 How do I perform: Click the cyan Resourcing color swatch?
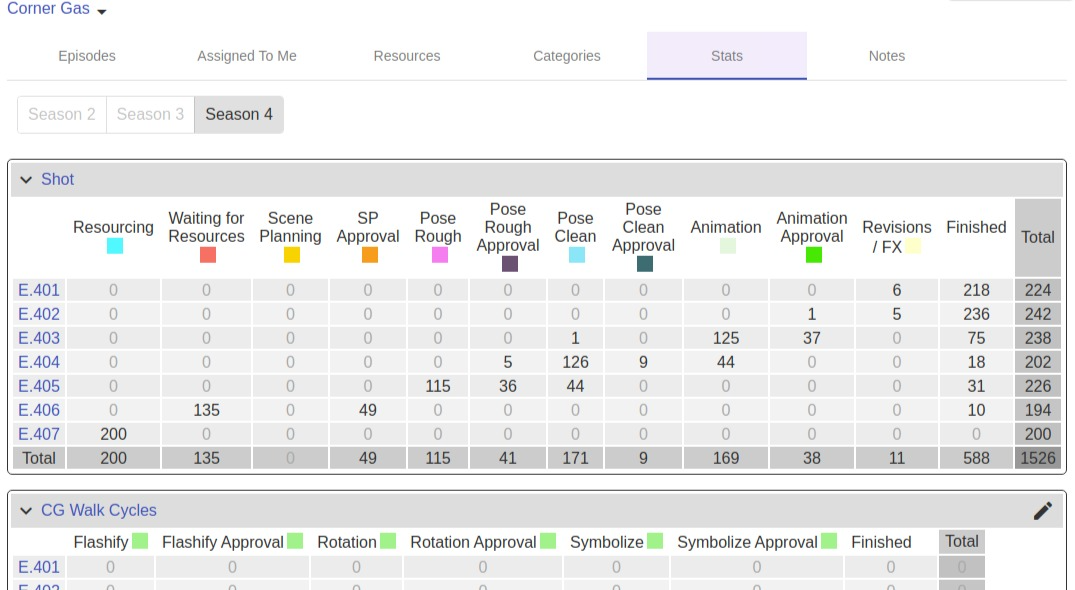coord(114,246)
